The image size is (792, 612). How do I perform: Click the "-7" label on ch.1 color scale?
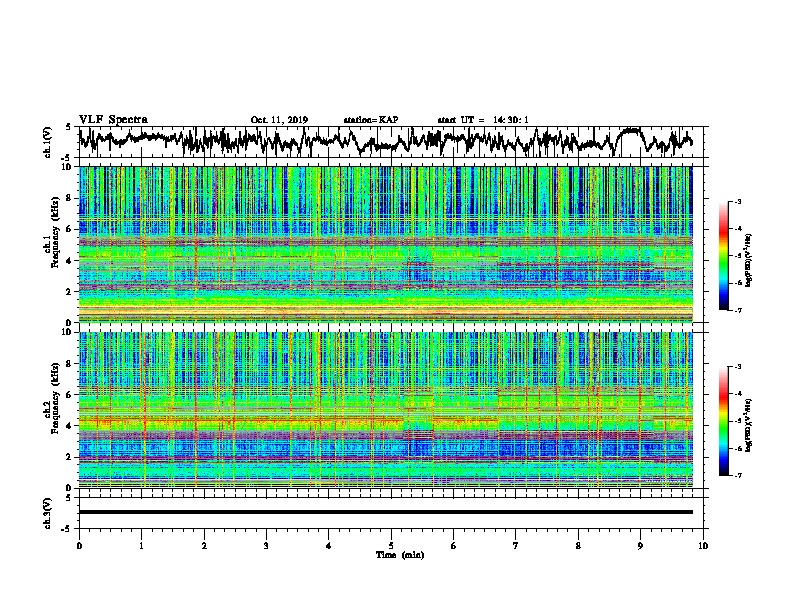pyautogui.click(x=737, y=310)
